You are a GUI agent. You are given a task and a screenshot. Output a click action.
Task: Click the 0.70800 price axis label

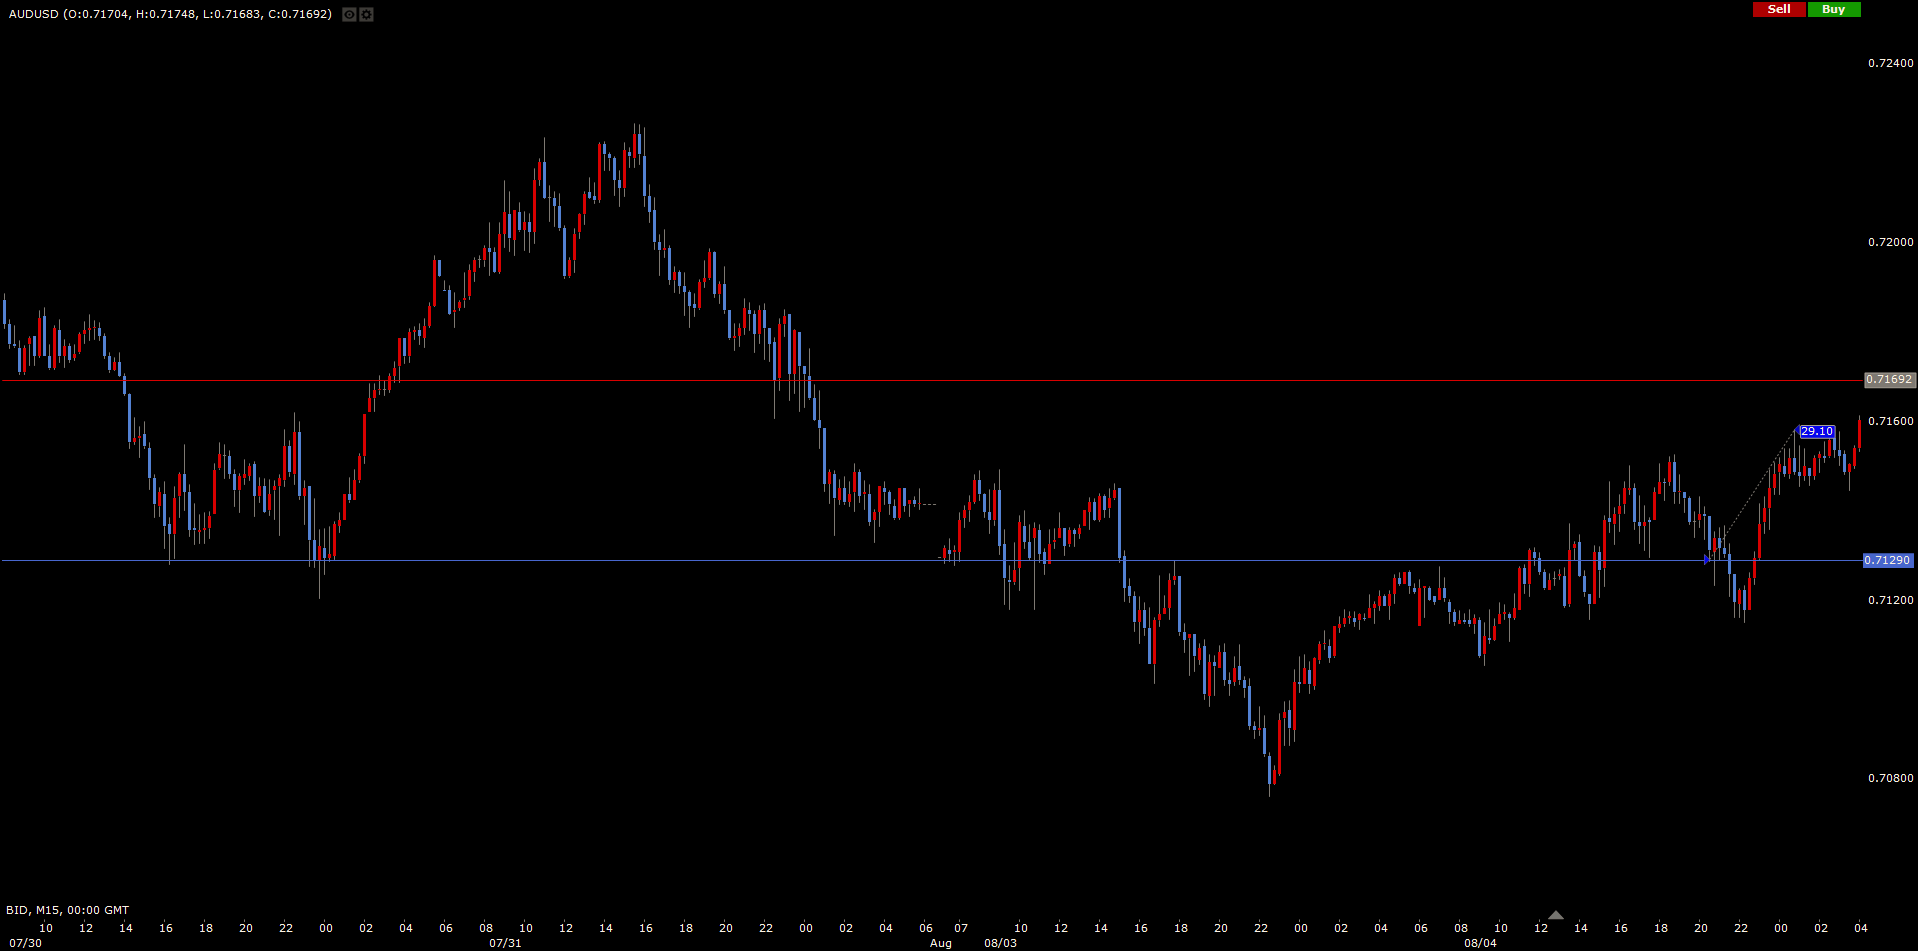tap(1890, 778)
